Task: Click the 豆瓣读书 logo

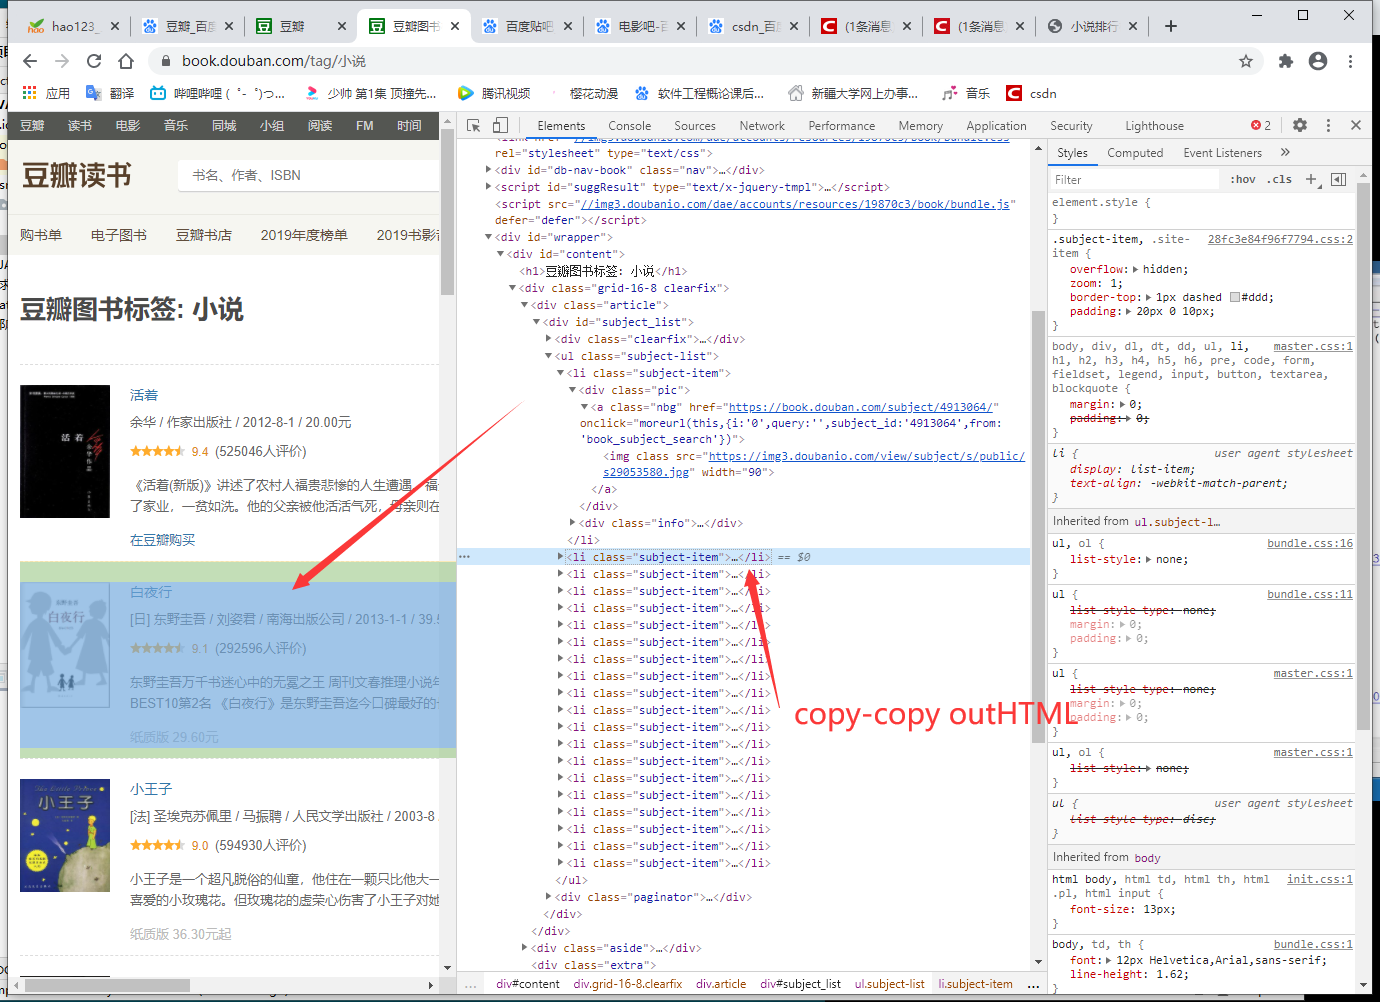Action: (x=77, y=176)
